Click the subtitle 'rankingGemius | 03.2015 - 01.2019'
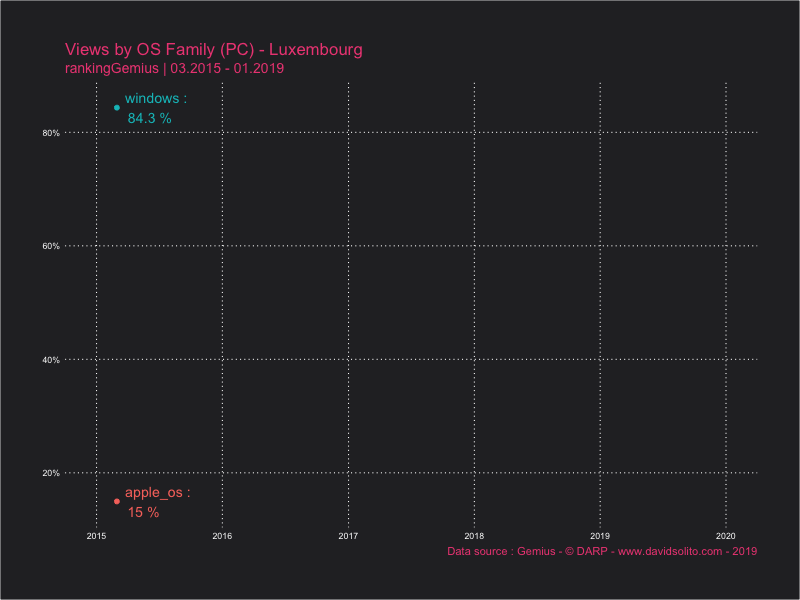 point(174,68)
